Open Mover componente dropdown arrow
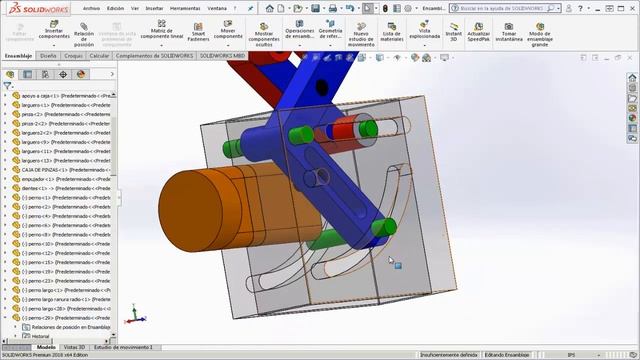 coord(228,45)
